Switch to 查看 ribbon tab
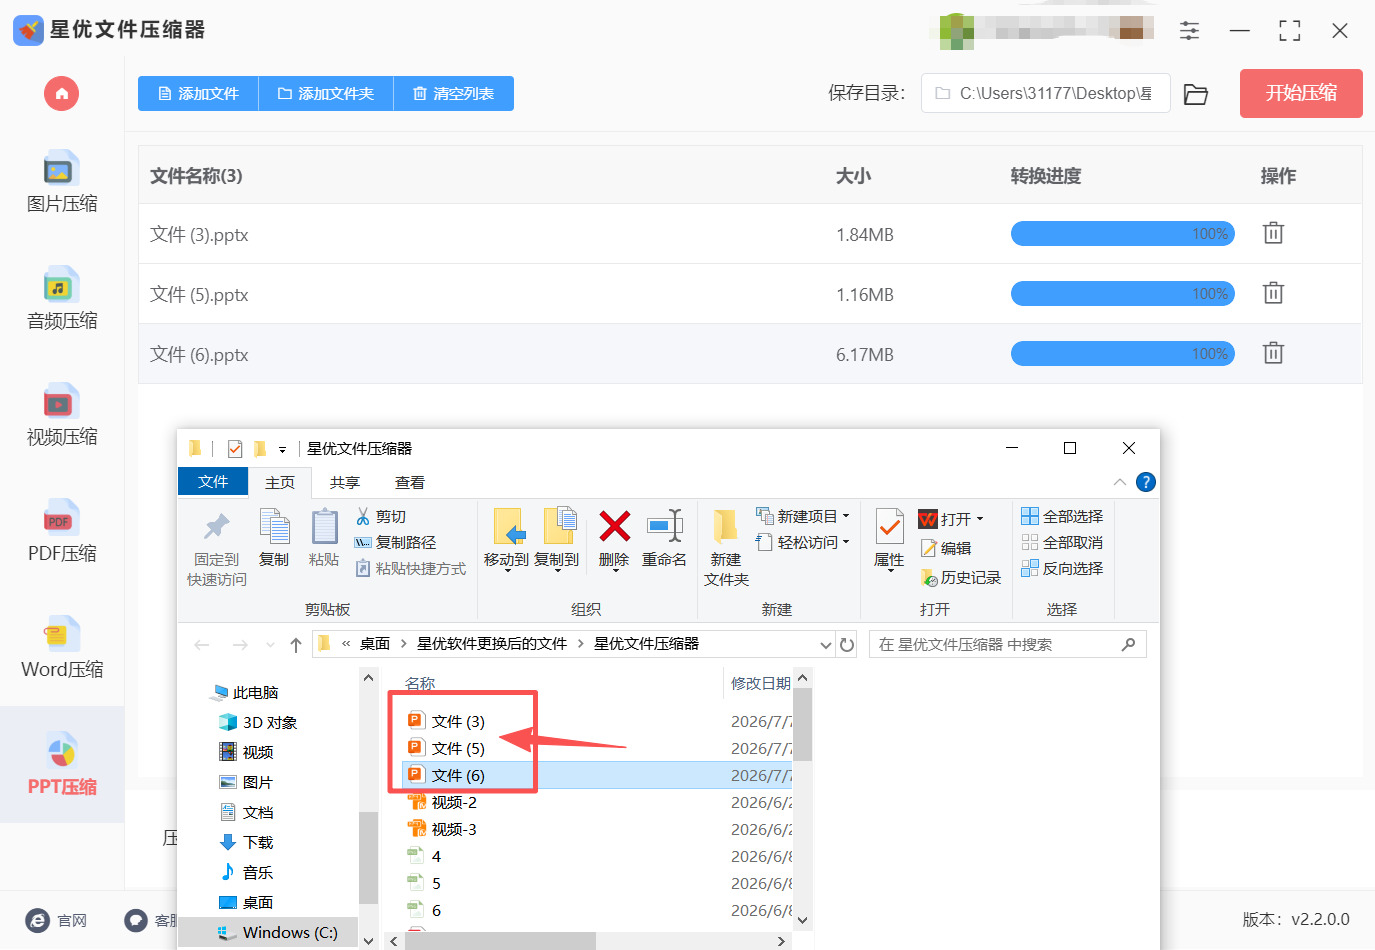 [410, 482]
